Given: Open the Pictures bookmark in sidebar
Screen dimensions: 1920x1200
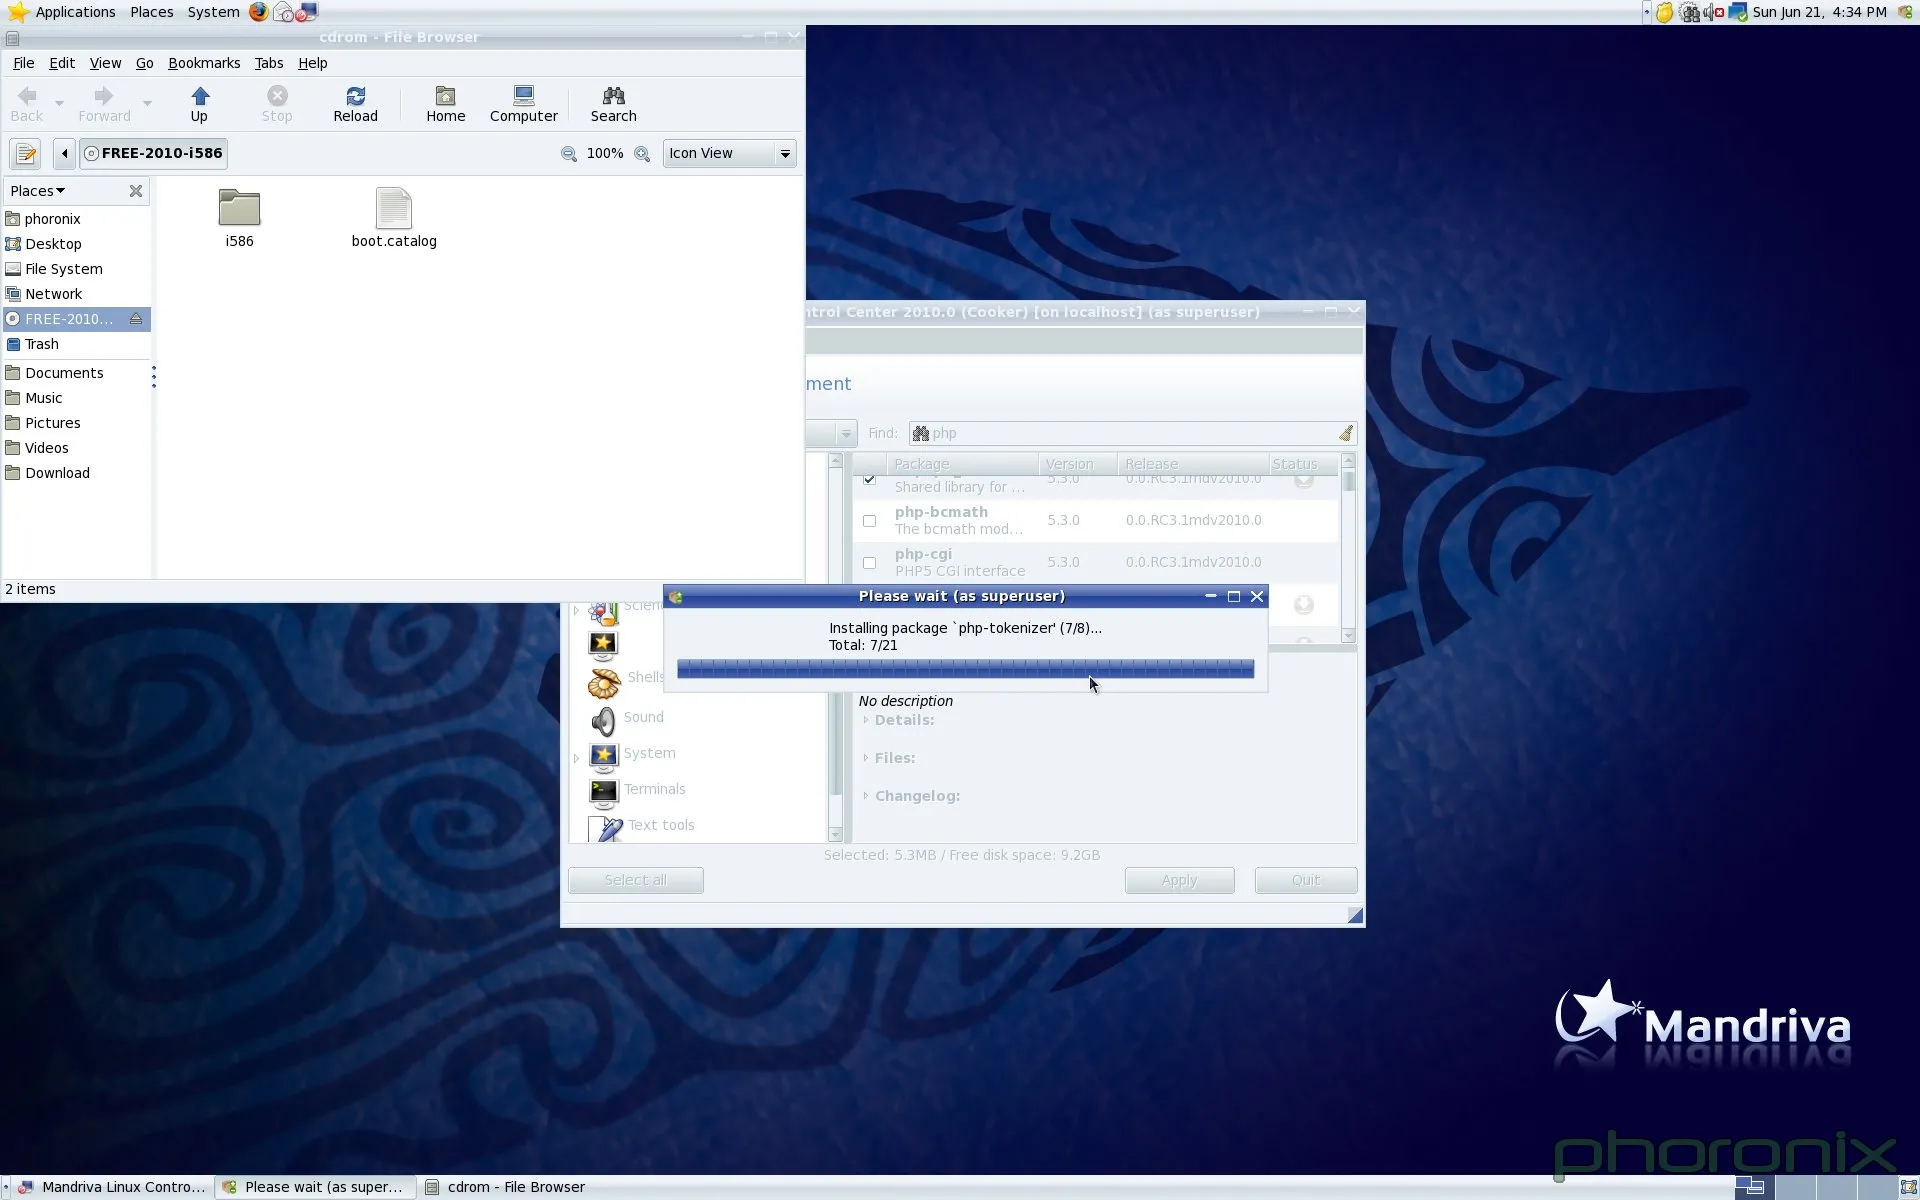Looking at the screenshot, I should pyautogui.click(x=52, y=423).
